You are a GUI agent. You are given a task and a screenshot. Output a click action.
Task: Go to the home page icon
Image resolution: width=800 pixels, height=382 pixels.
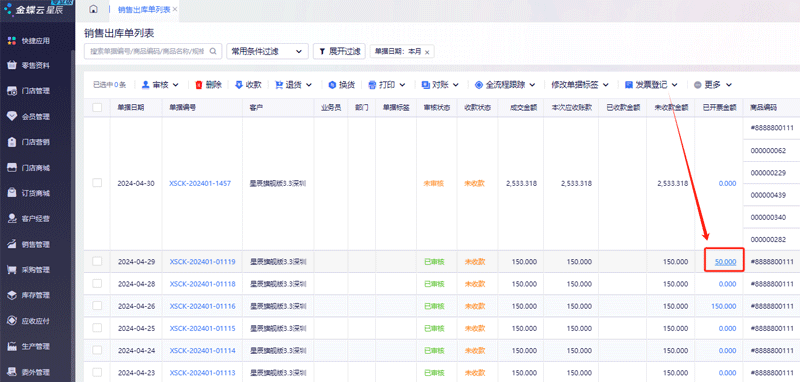pos(93,9)
